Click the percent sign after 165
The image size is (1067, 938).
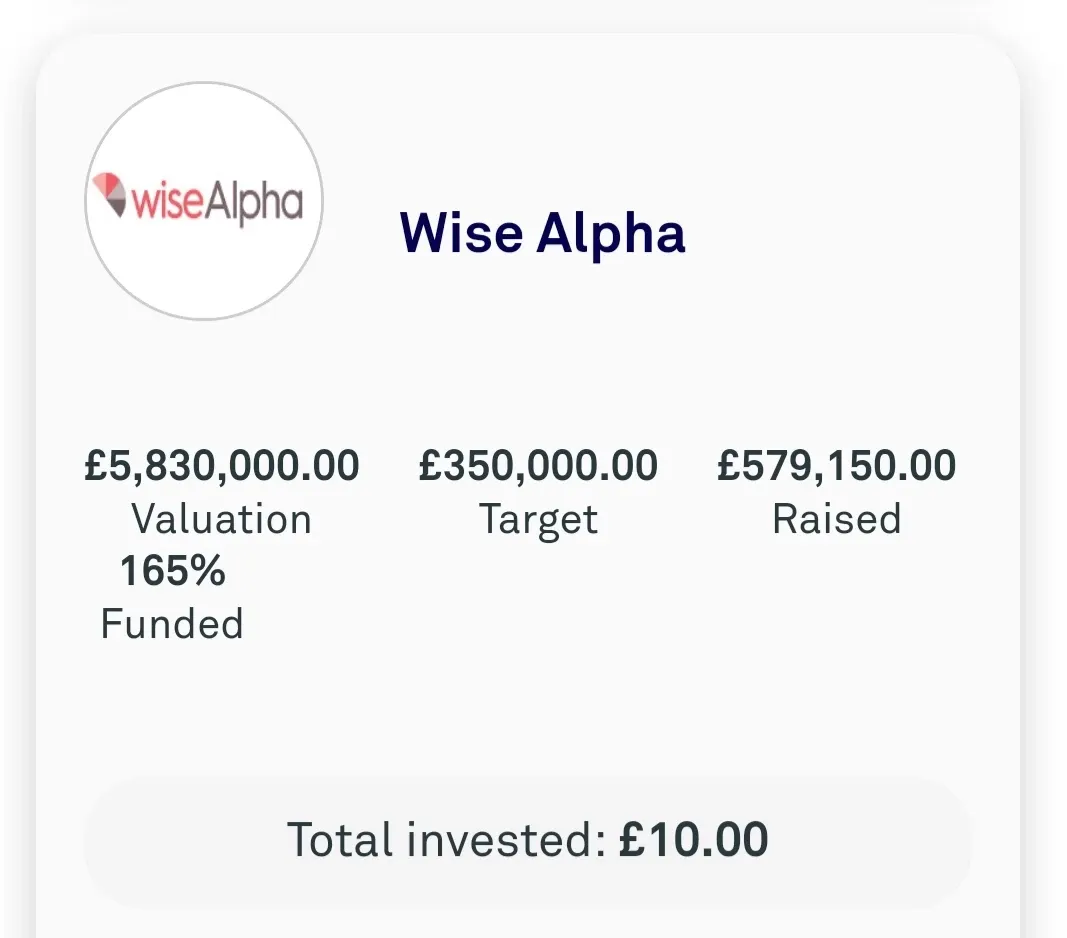(x=208, y=570)
